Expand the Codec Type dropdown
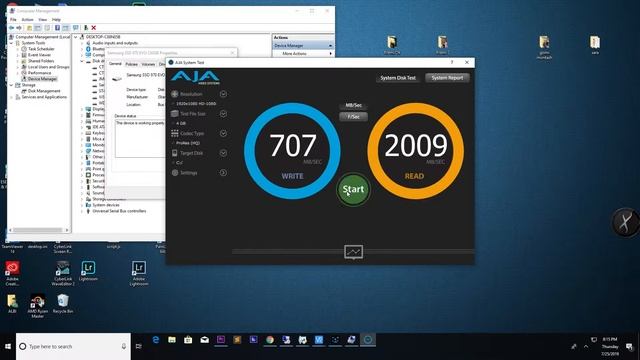Image resolution: width=640 pixels, height=360 pixels. pos(223,133)
